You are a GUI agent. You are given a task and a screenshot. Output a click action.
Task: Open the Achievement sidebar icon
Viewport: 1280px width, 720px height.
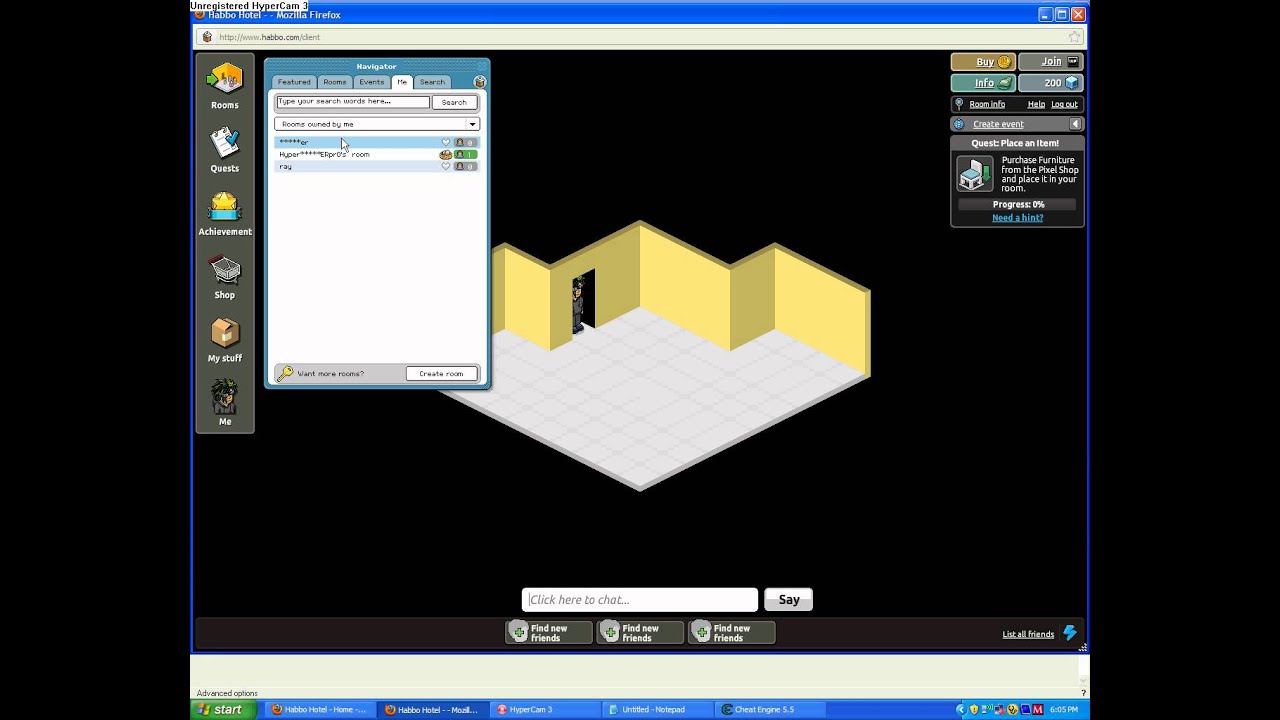pos(225,206)
